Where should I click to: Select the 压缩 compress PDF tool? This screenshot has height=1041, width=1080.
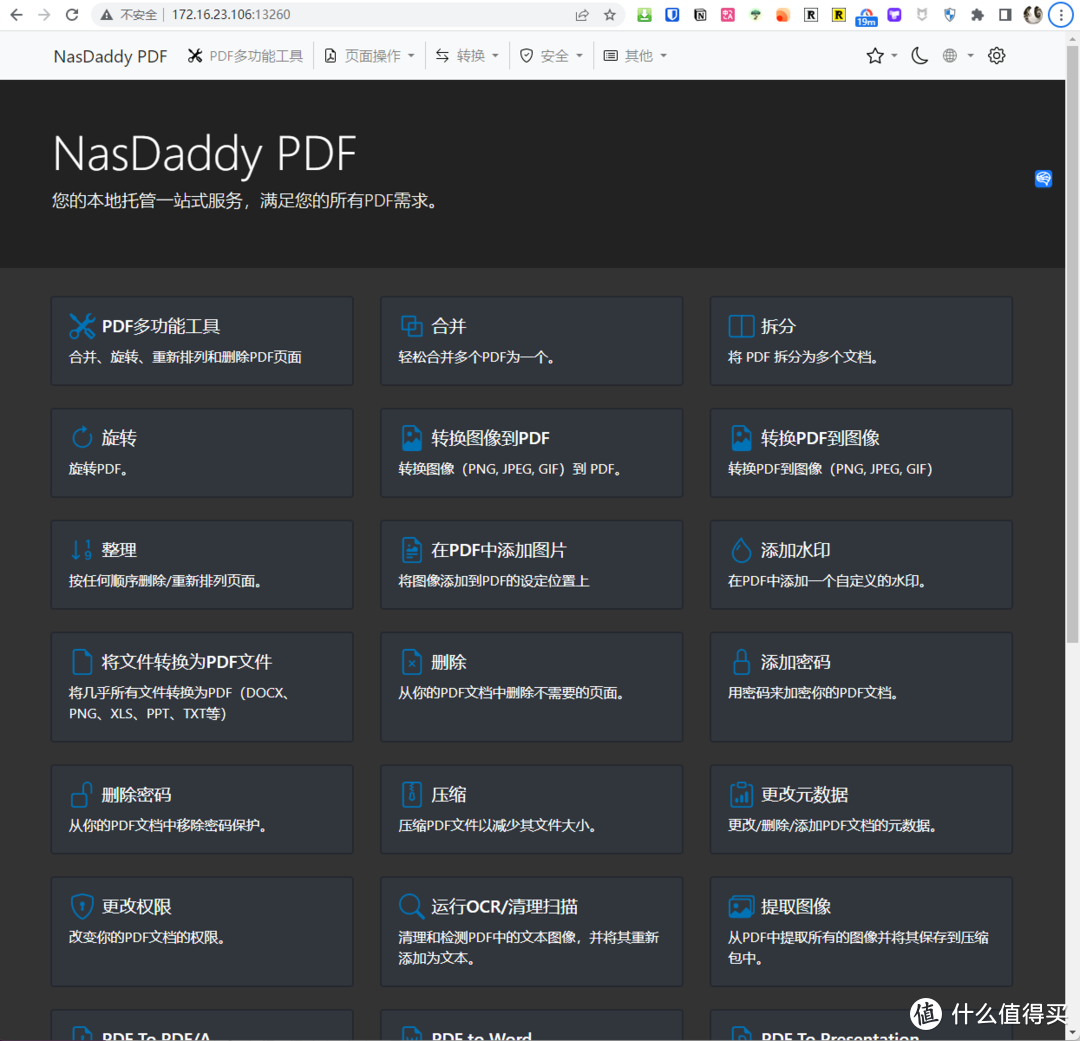click(531, 808)
